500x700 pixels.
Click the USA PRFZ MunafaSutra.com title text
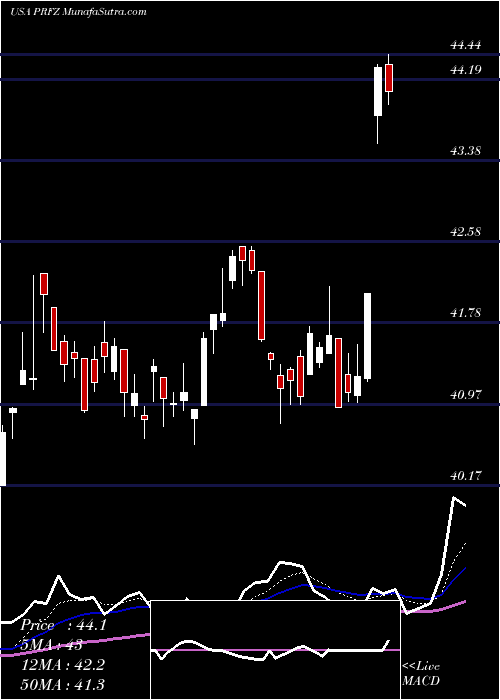coord(78,11)
